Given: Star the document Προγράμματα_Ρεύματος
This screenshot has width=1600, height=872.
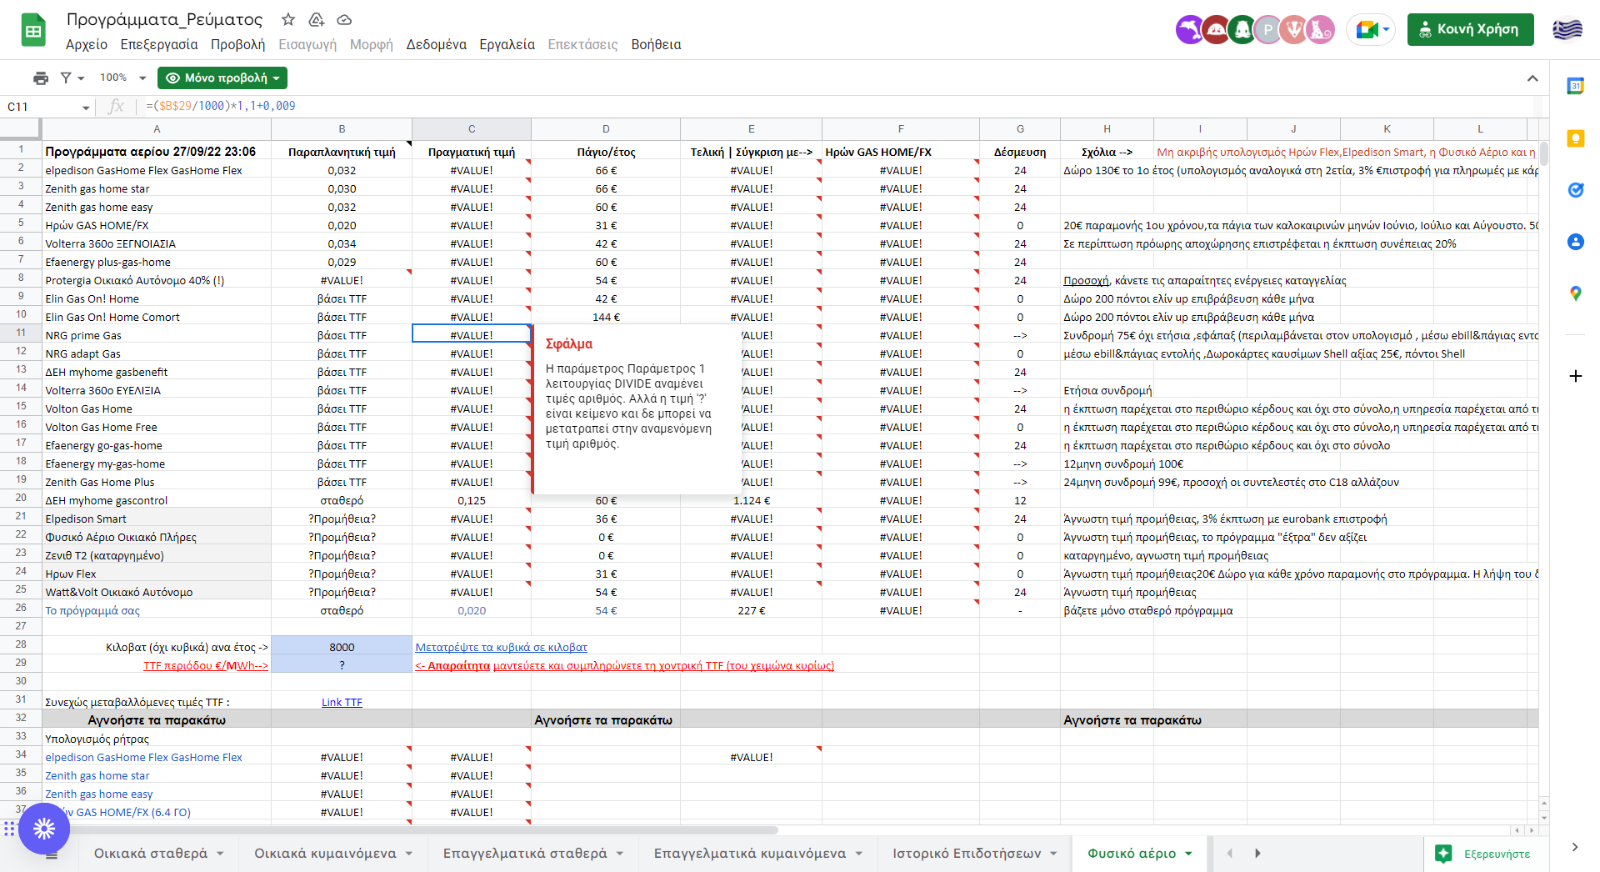Looking at the screenshot, I should coord(288,19).
